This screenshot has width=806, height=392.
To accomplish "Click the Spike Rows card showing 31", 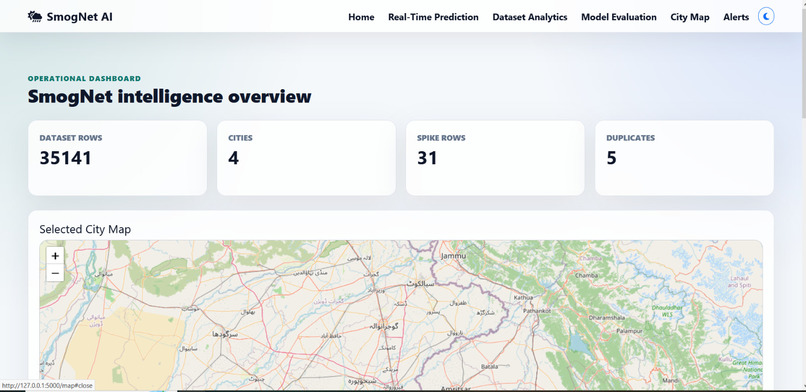I will point(495,158).
